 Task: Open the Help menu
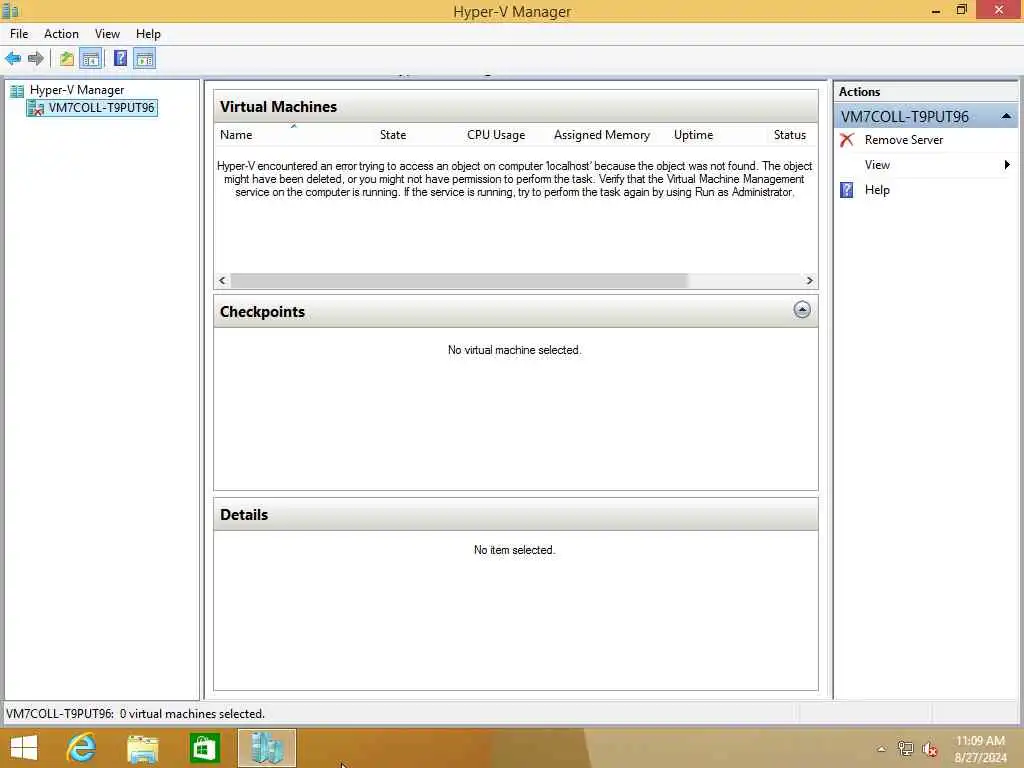click(x=148, y=34)
